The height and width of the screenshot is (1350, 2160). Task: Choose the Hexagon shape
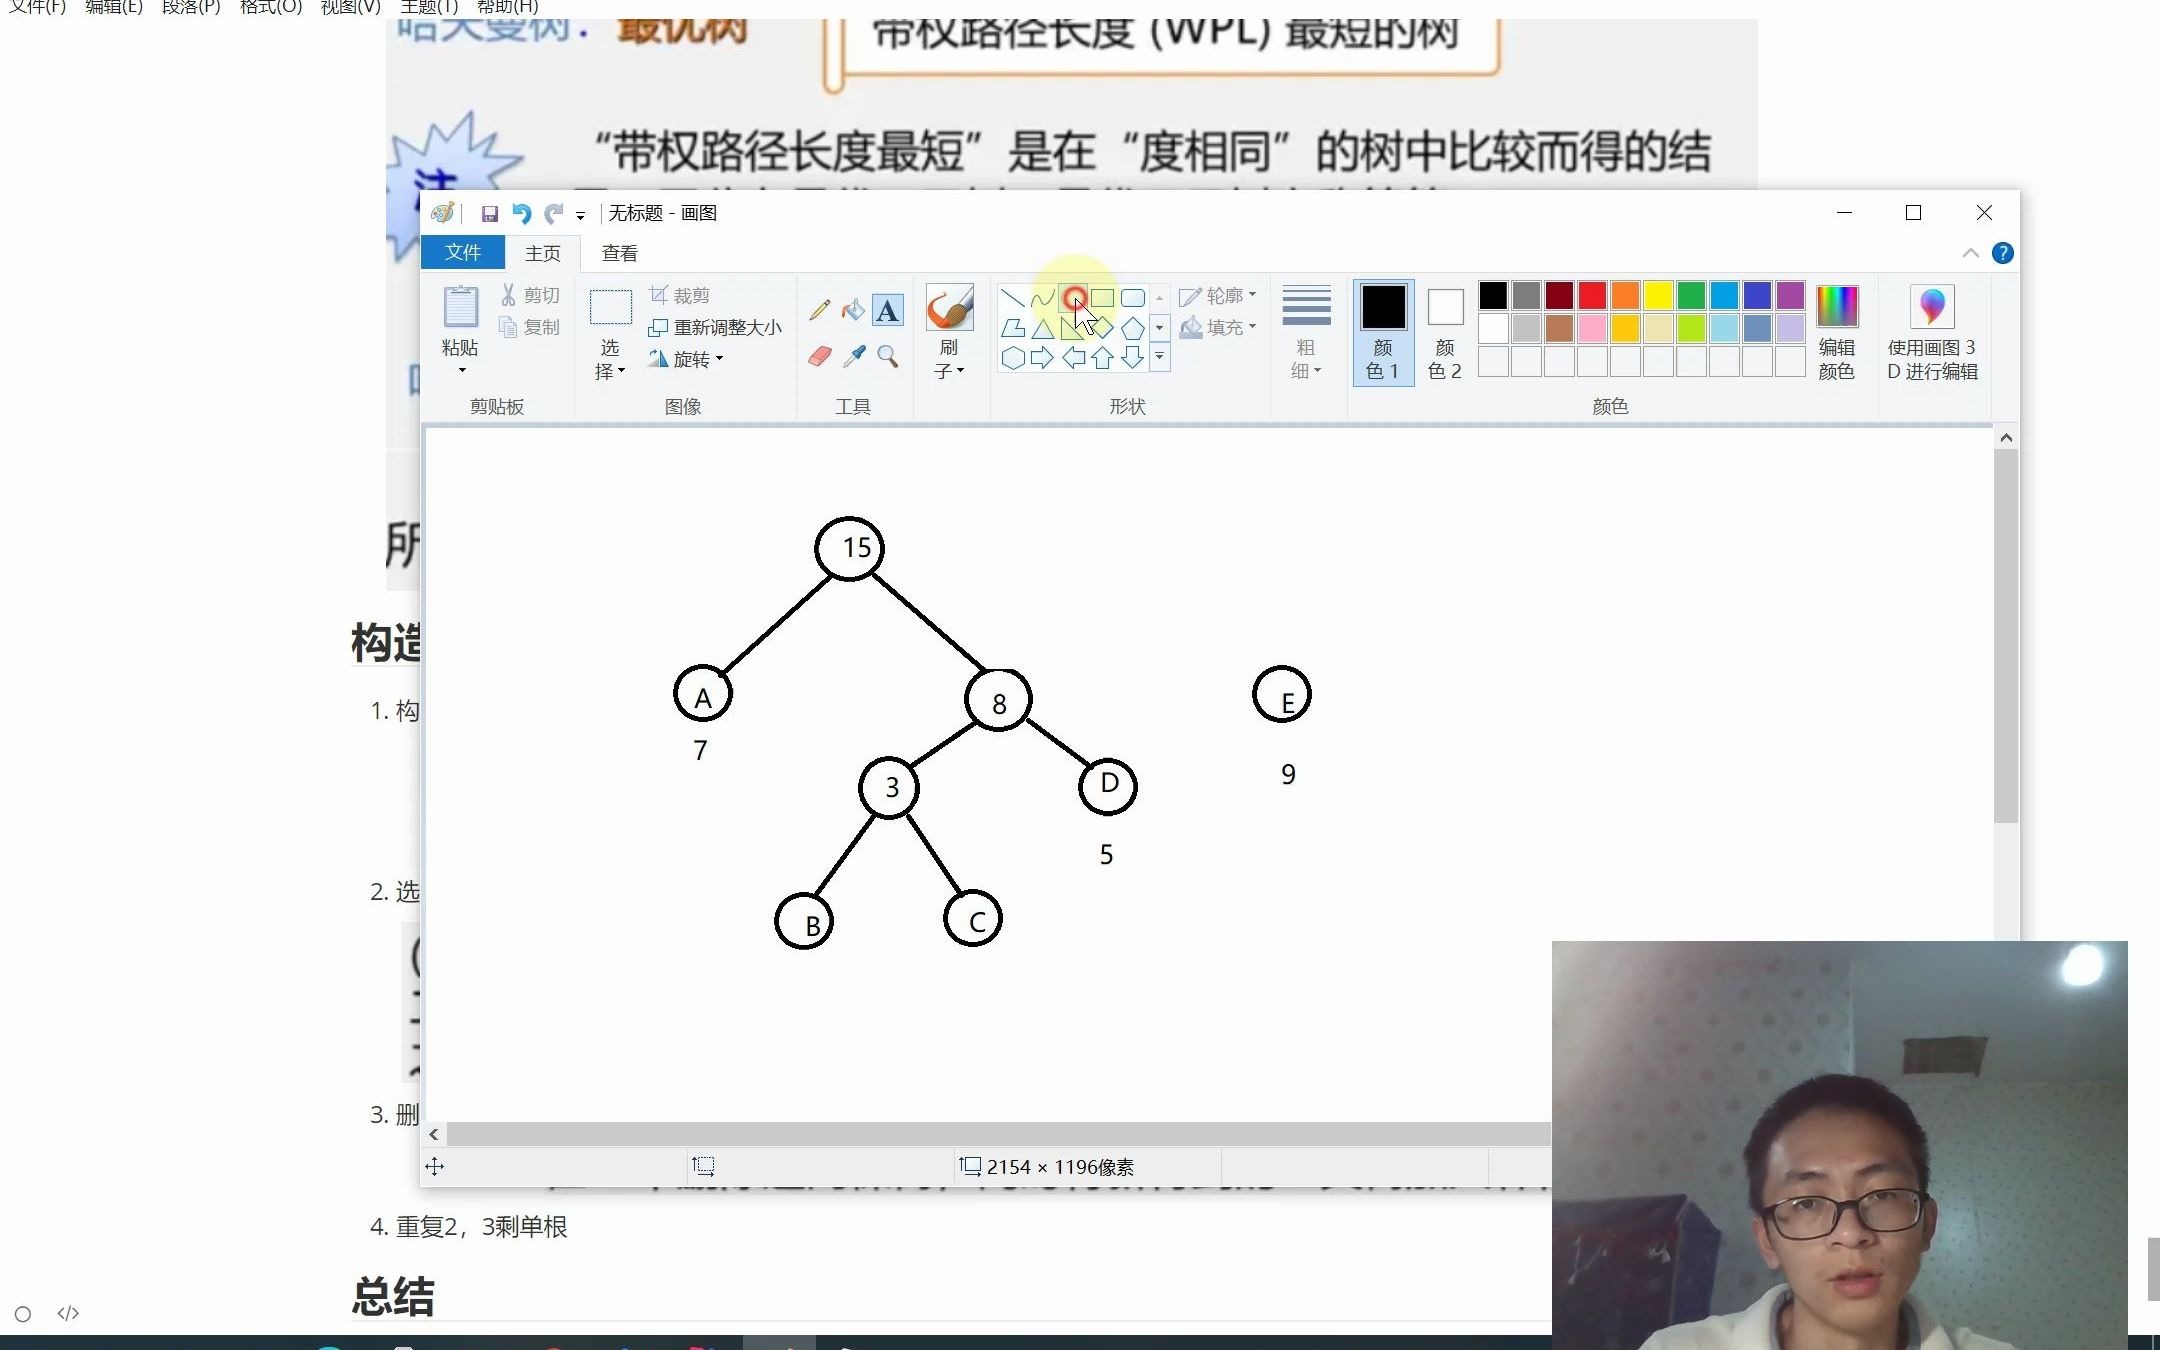tap(1012, 358)
